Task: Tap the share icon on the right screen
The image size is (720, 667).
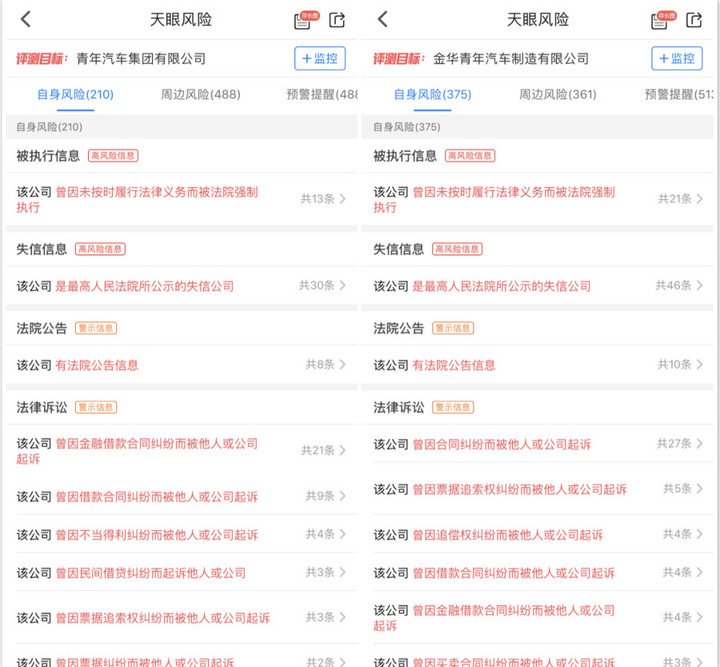Action: click(694, 20)
